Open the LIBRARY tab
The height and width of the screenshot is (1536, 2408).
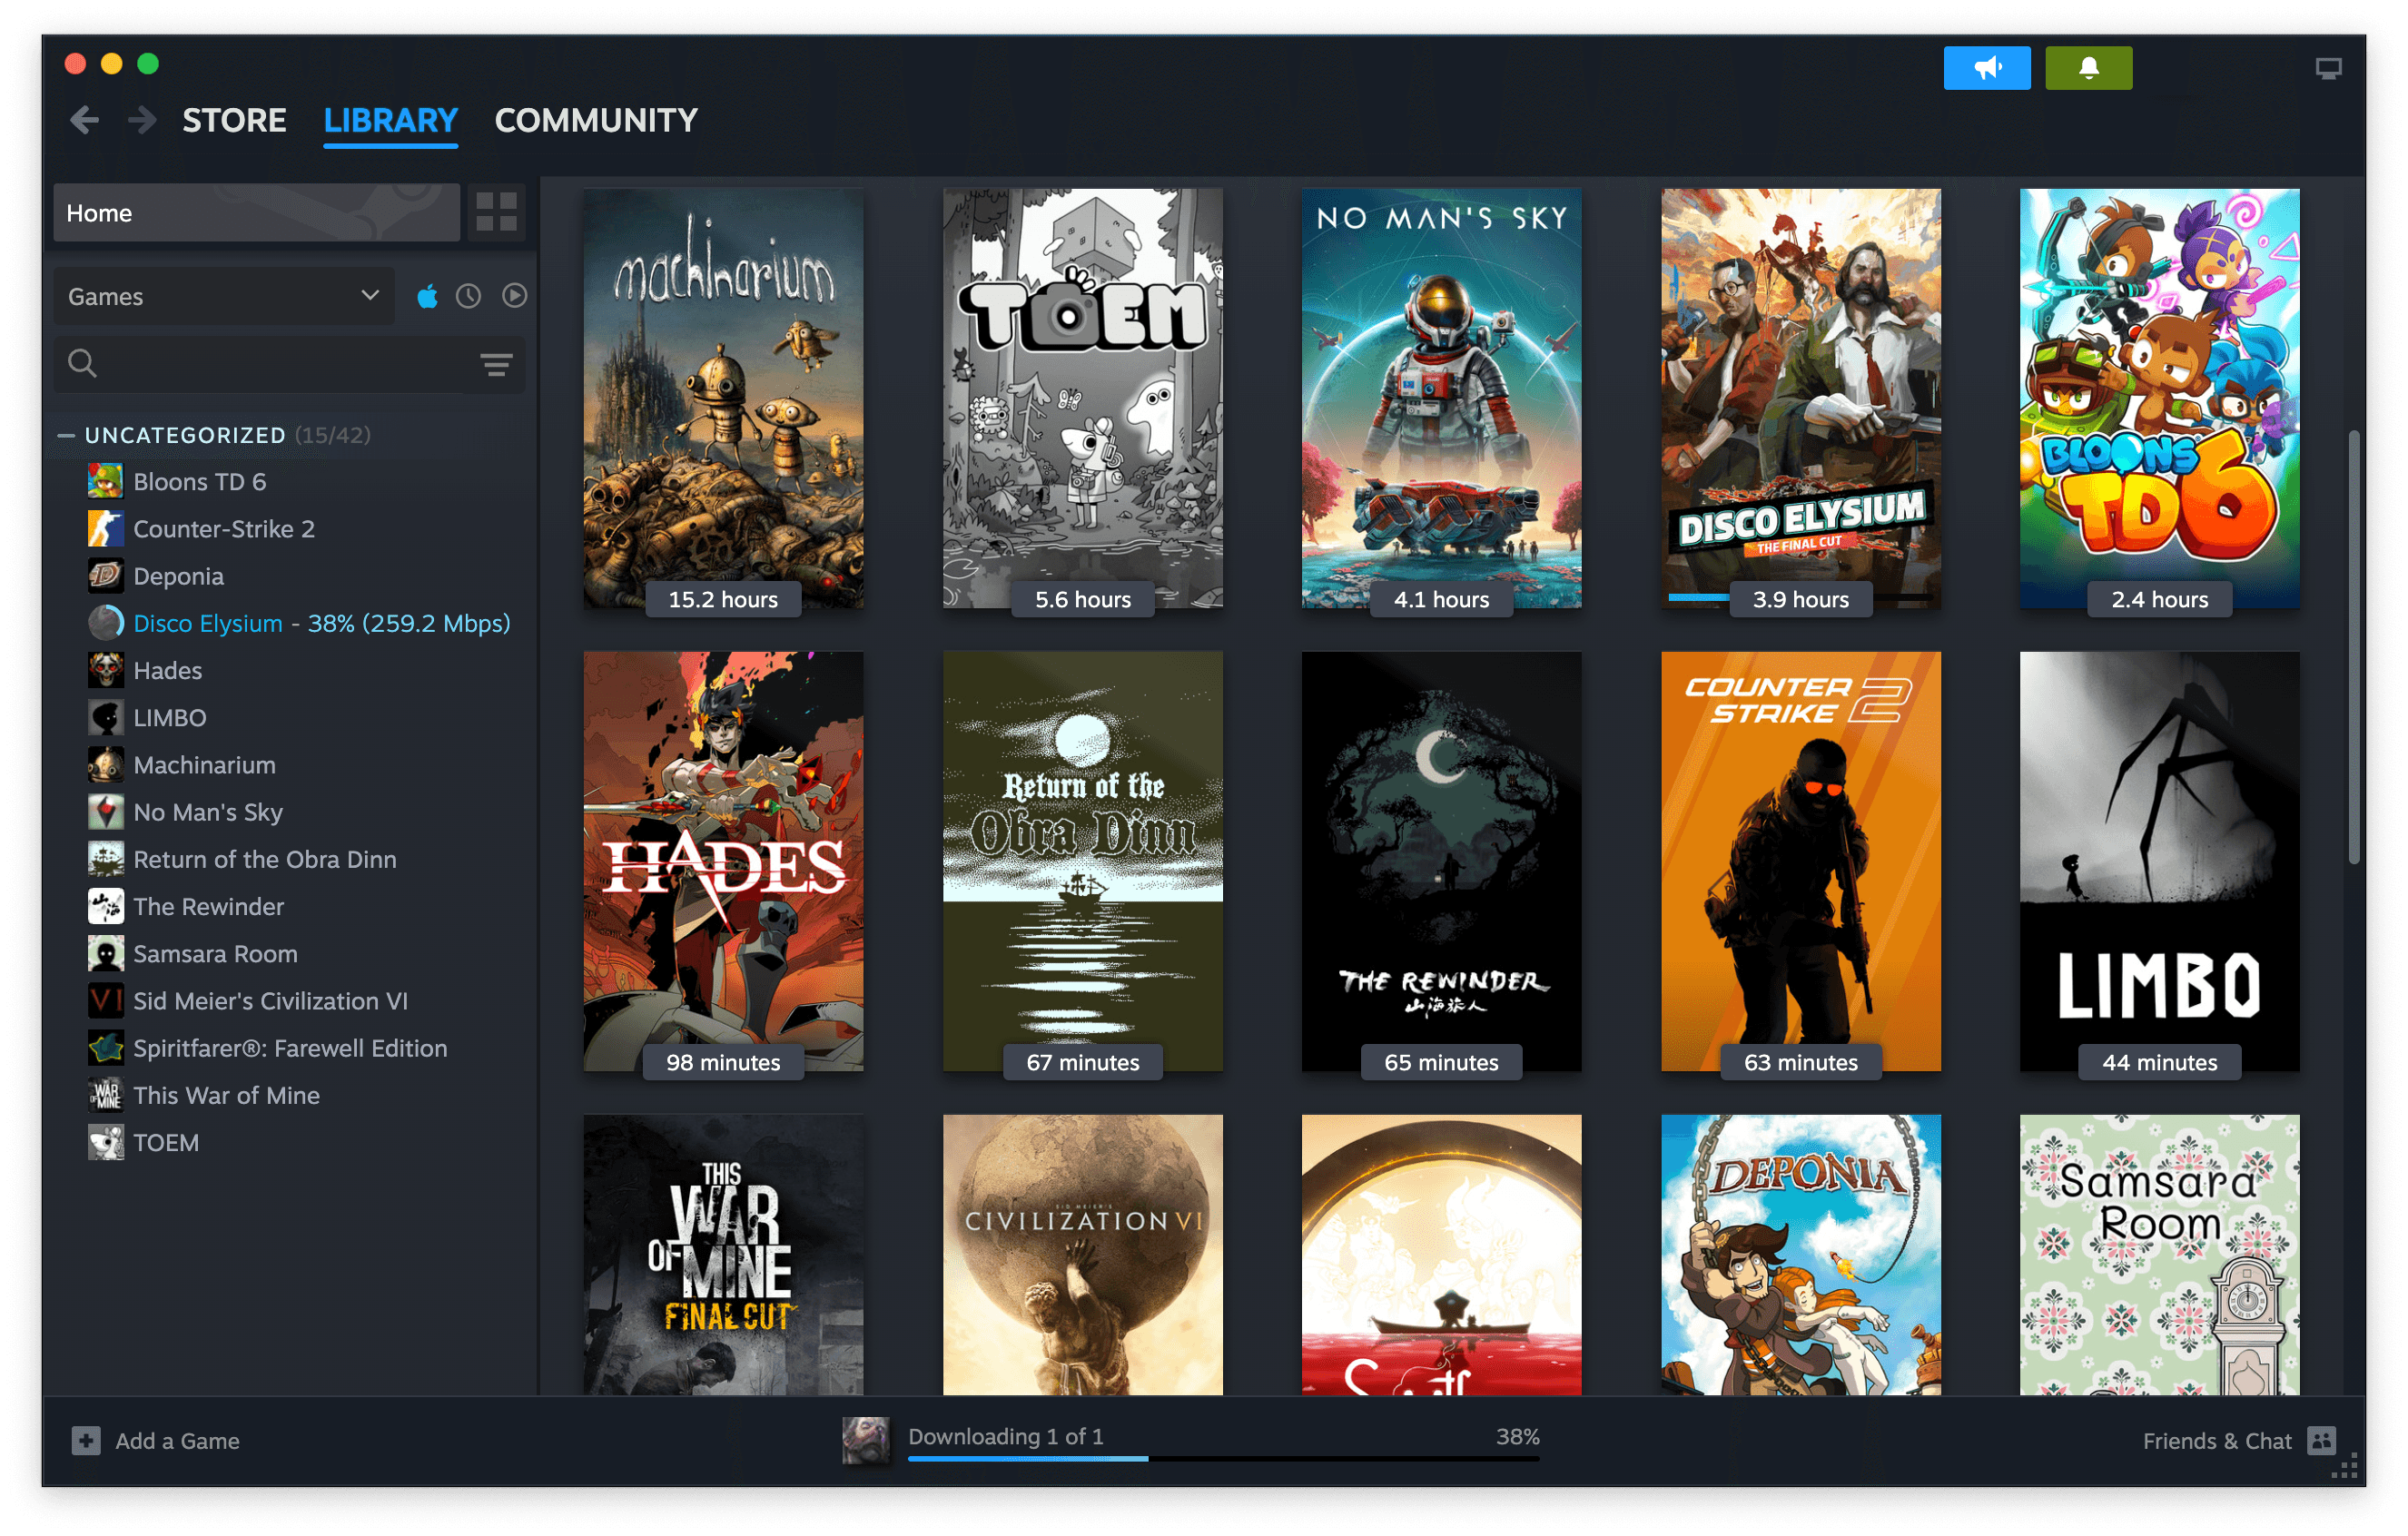(390, 121)
